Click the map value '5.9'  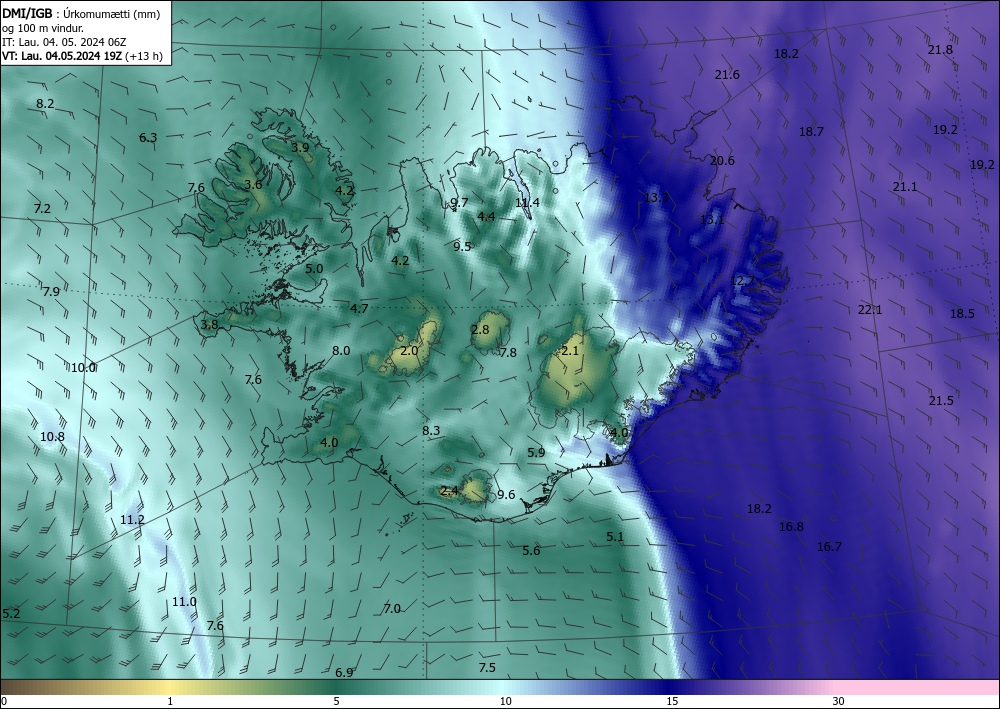(536, 452)
